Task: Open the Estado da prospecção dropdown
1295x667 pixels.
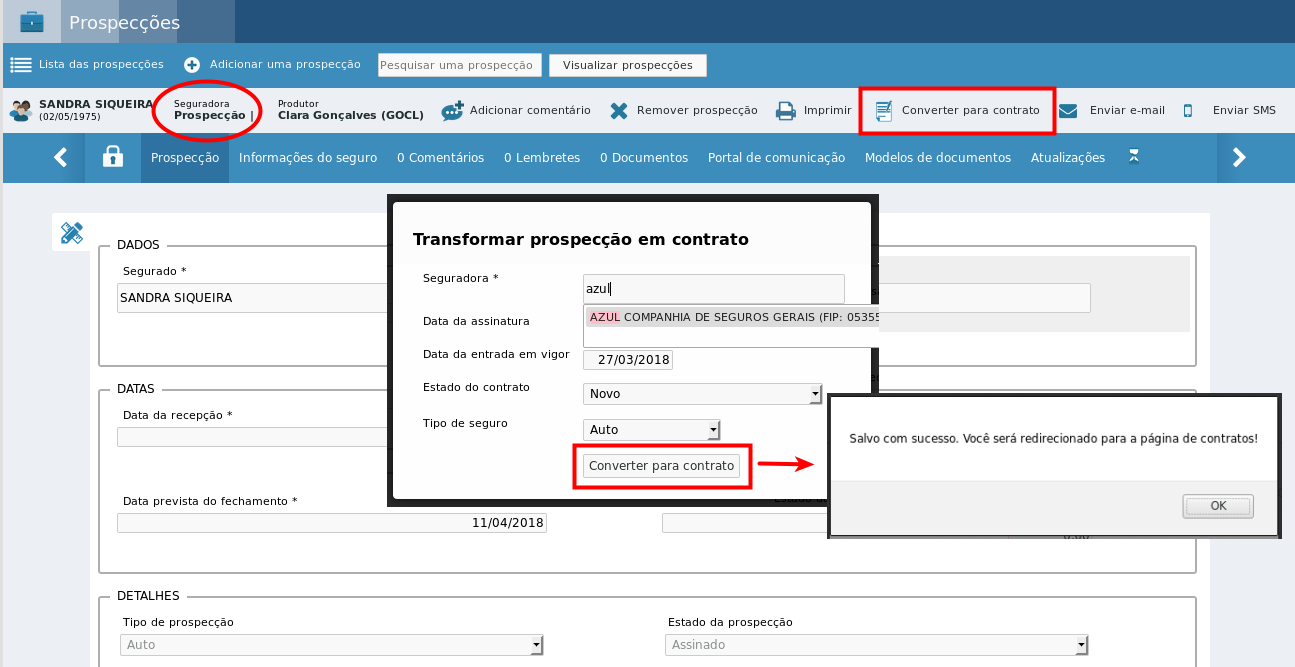Action: coord(877,645)
